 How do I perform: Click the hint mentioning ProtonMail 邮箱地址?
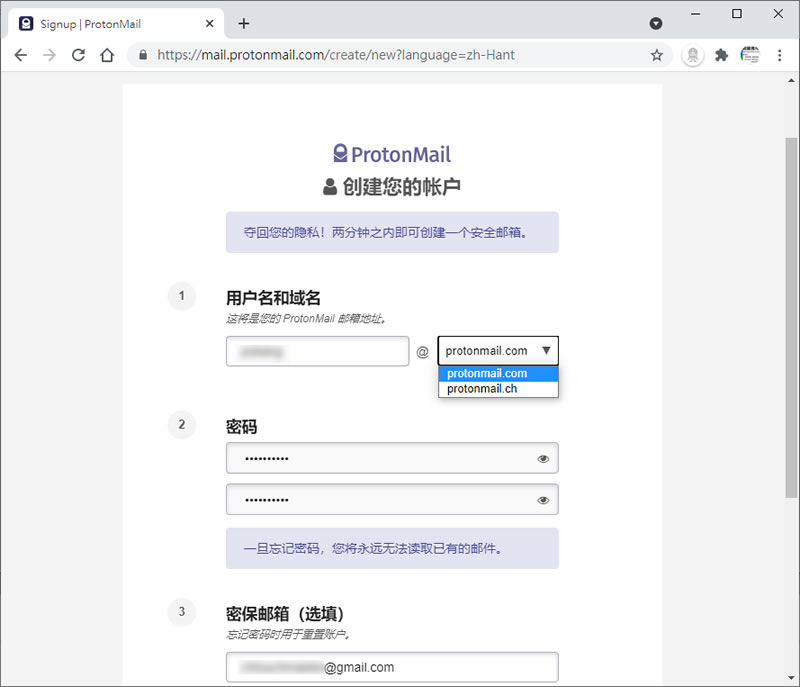click(x=307, y=318)
